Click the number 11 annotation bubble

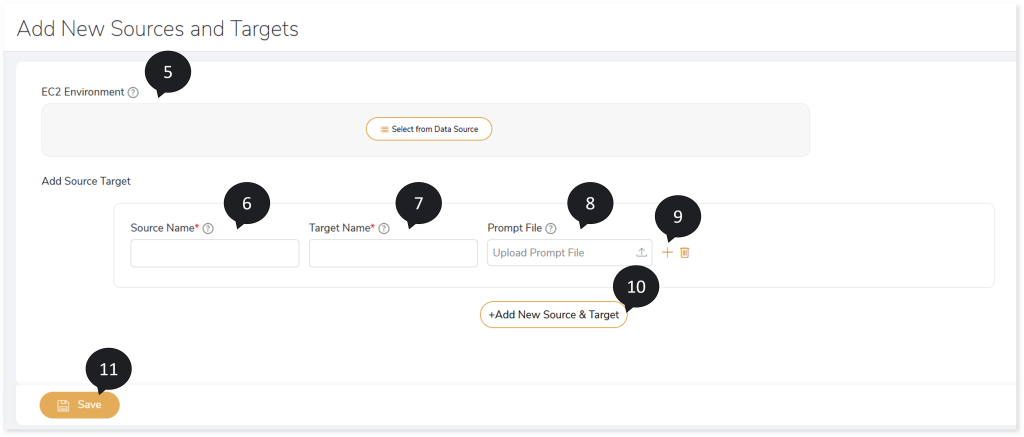tap(108, 370)
